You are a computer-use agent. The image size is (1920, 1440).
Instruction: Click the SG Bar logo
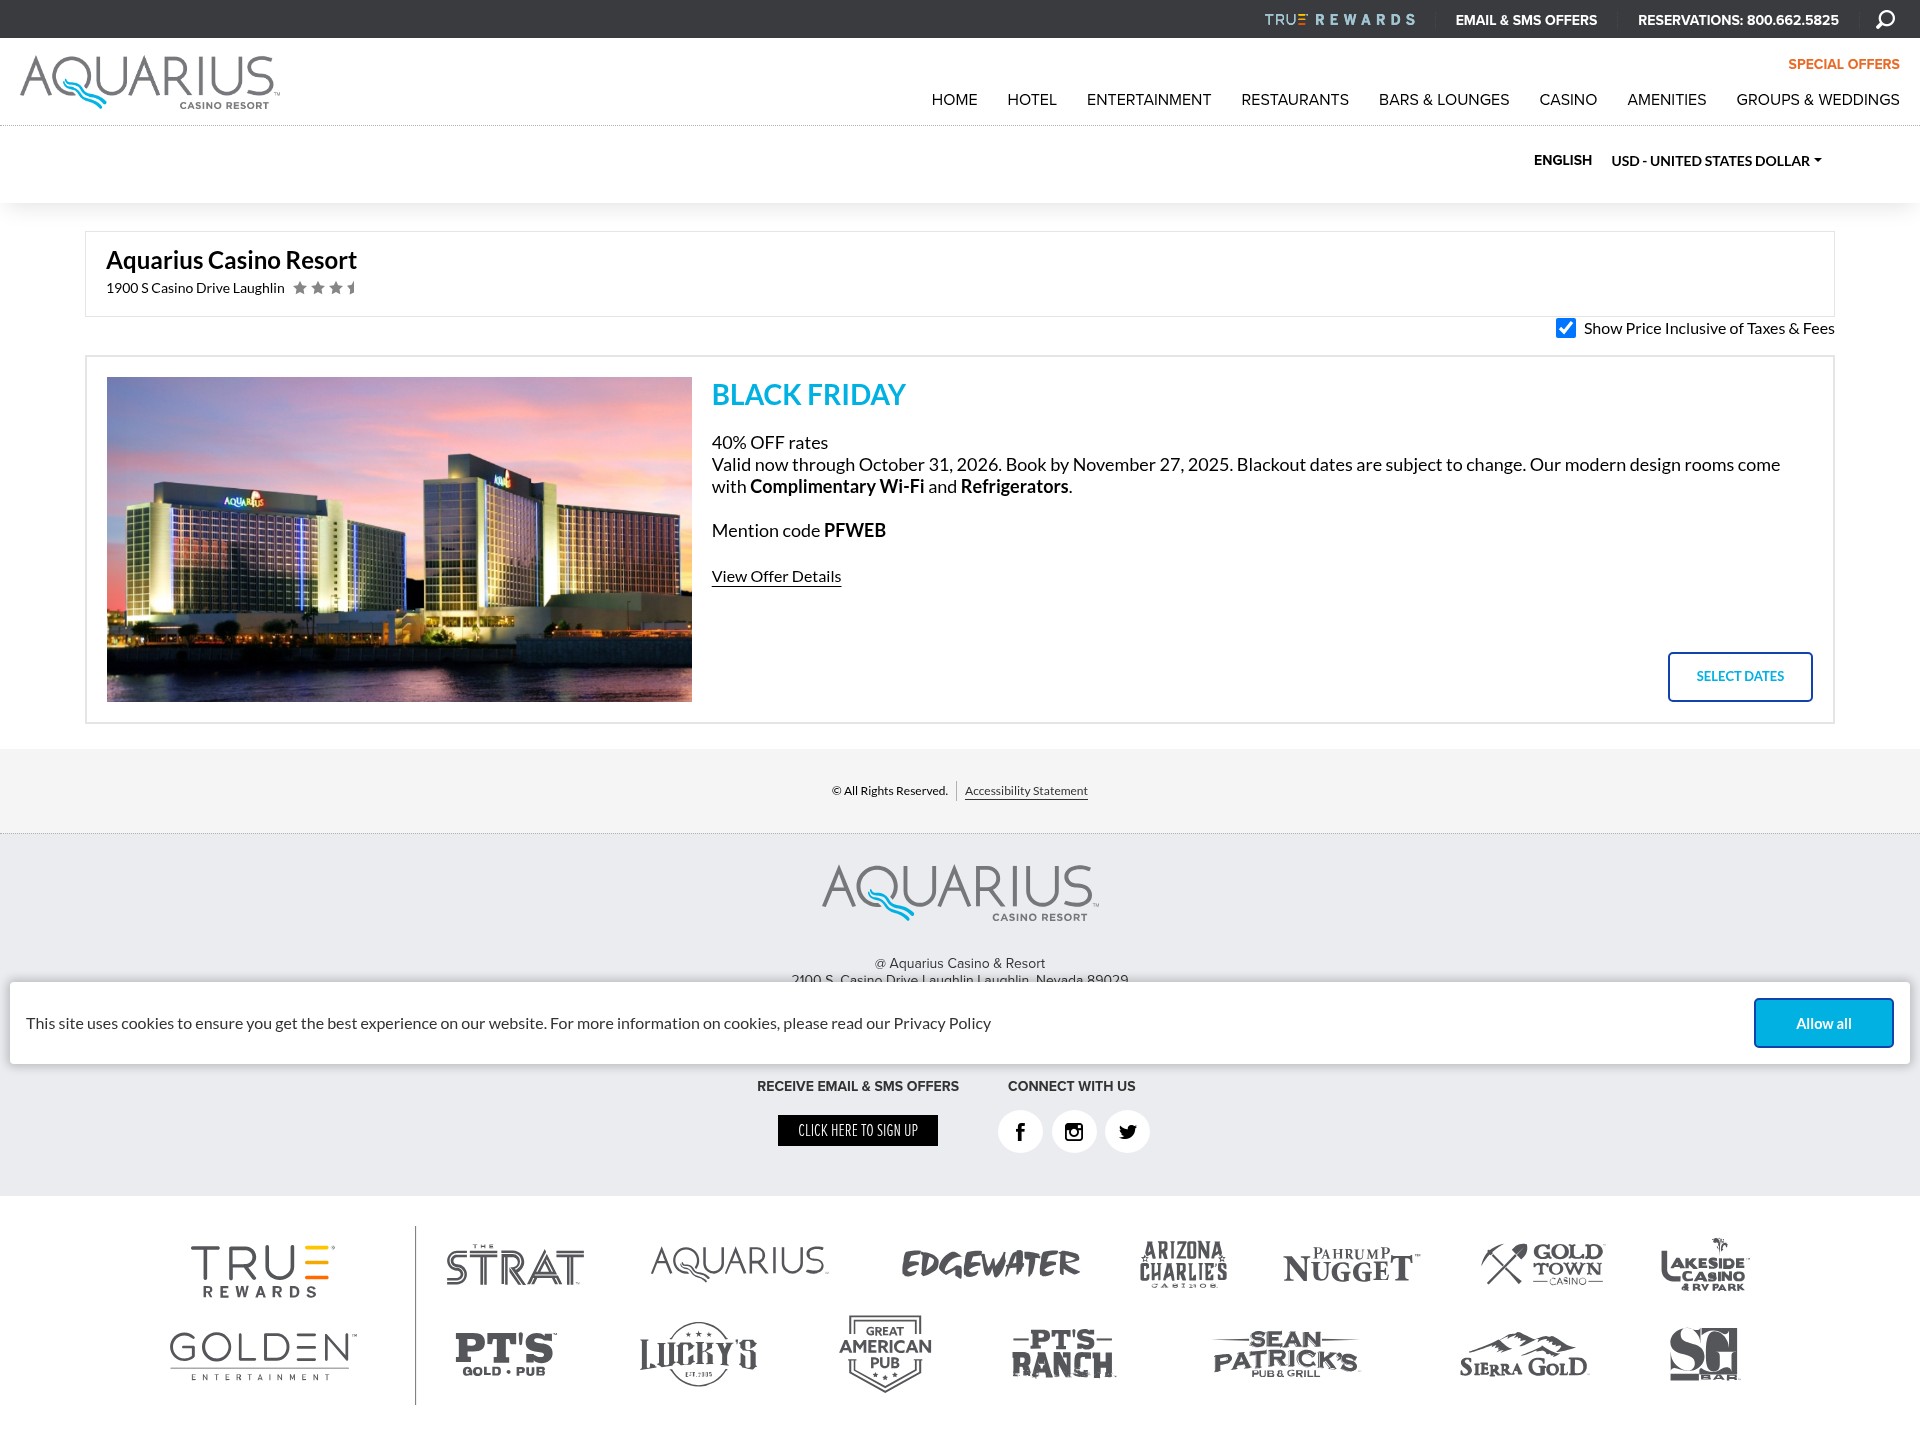point(1704,1354)
